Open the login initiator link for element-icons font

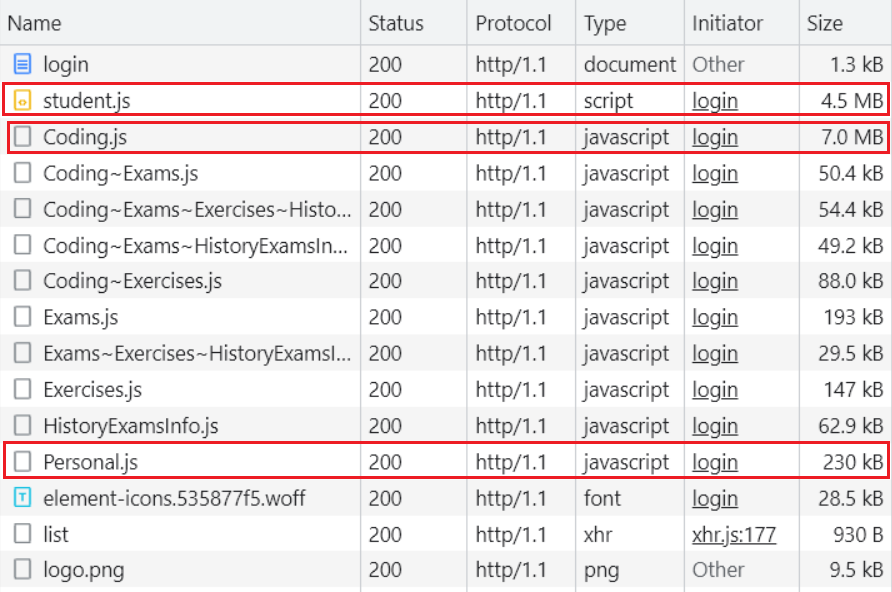715,498
